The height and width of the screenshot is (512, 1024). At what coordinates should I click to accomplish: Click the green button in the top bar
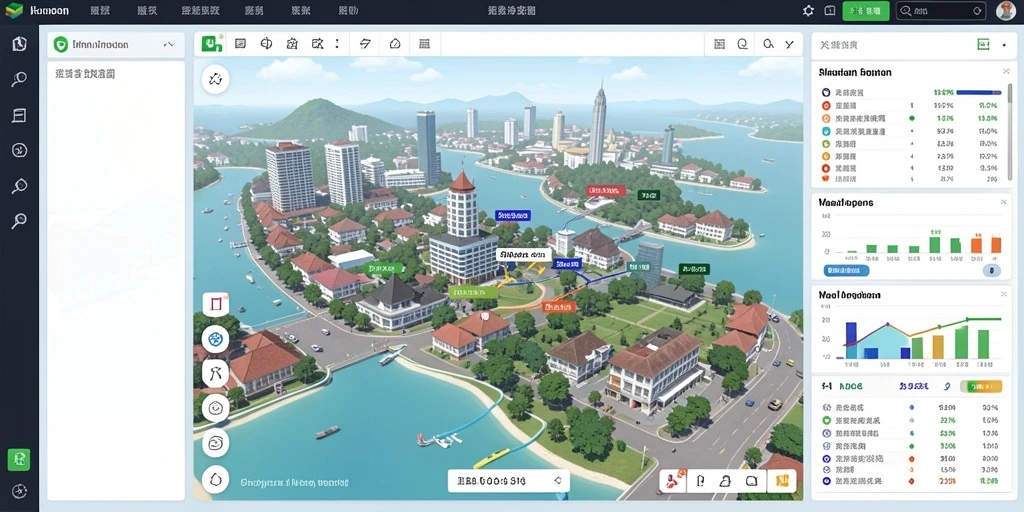pyautogui.click(x=866, y=10)
